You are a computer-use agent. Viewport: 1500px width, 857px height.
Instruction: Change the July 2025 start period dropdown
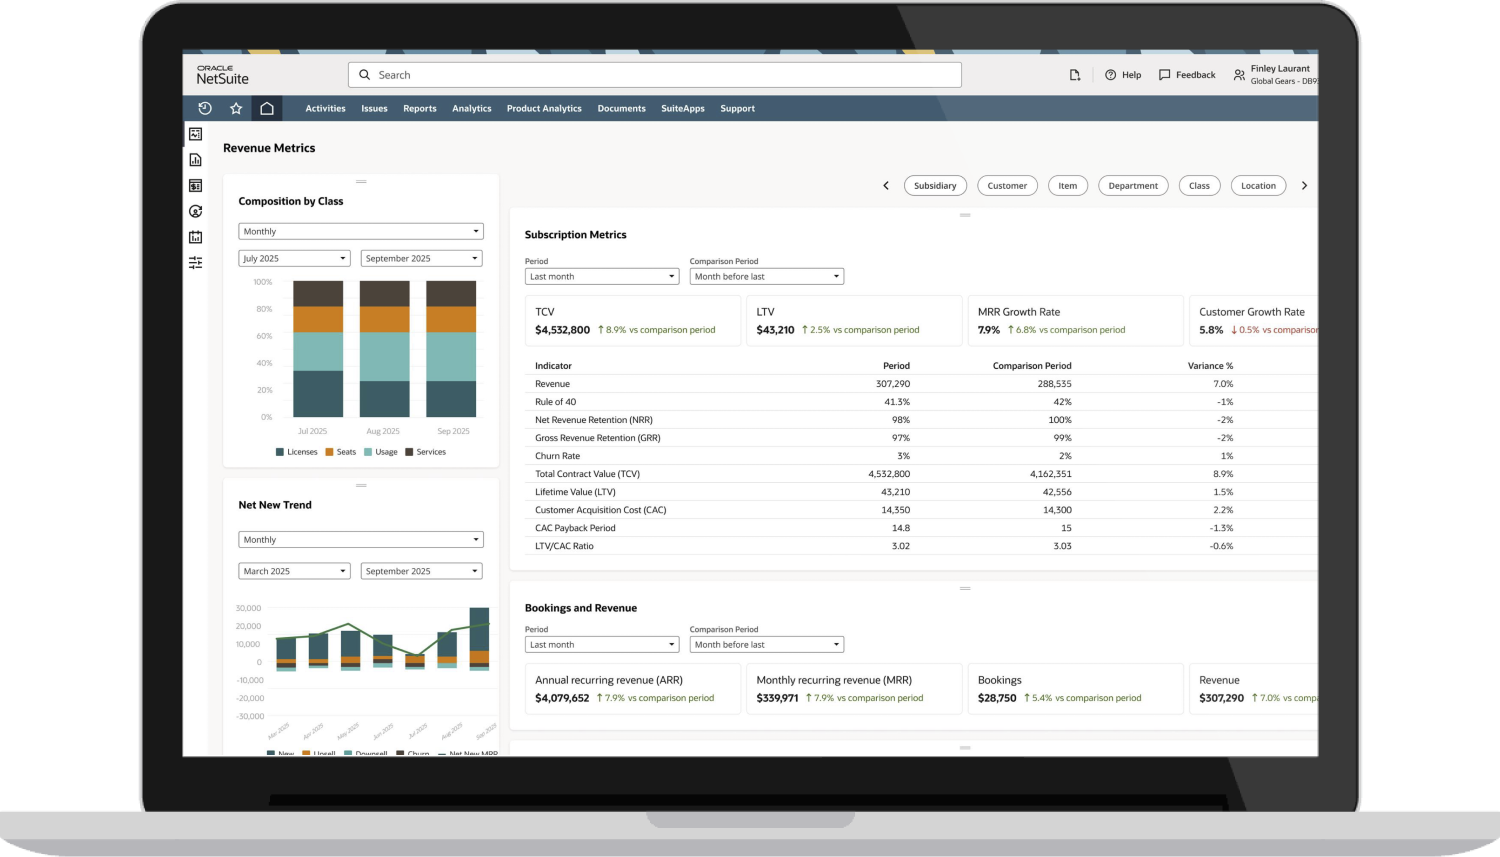pos(293,257)
